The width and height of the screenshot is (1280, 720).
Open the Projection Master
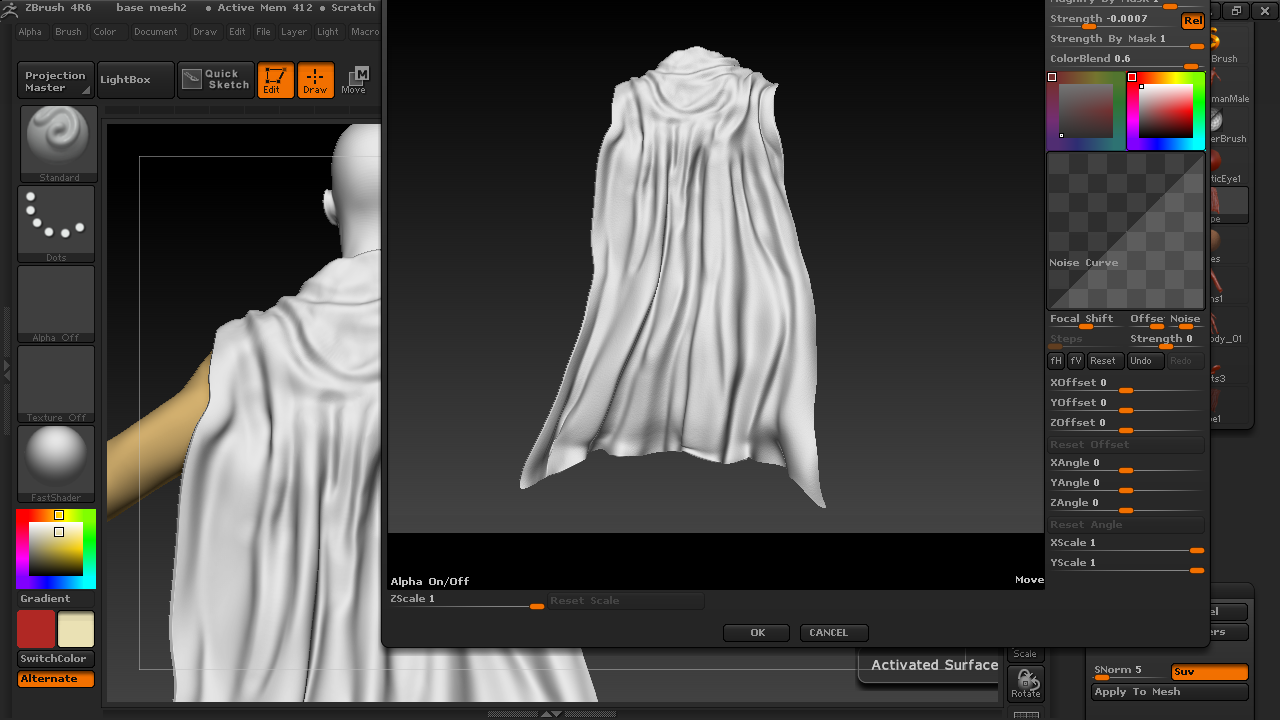coord(56,80)
